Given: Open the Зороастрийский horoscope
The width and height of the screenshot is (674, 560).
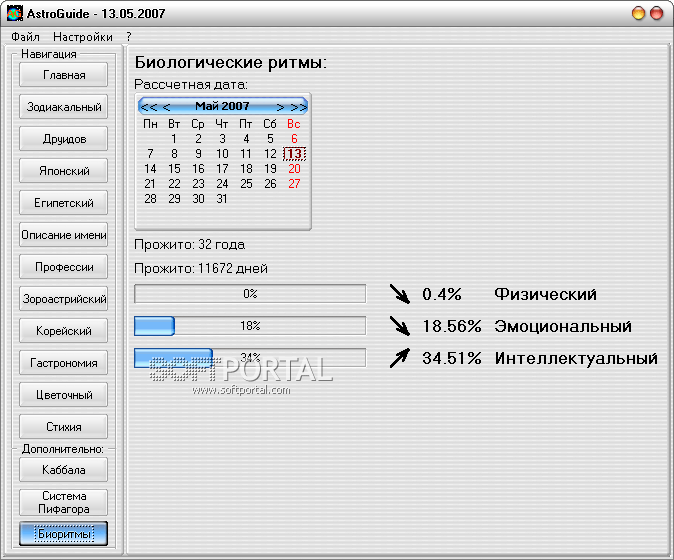Looking at the screenshot, I should point(64,299).
